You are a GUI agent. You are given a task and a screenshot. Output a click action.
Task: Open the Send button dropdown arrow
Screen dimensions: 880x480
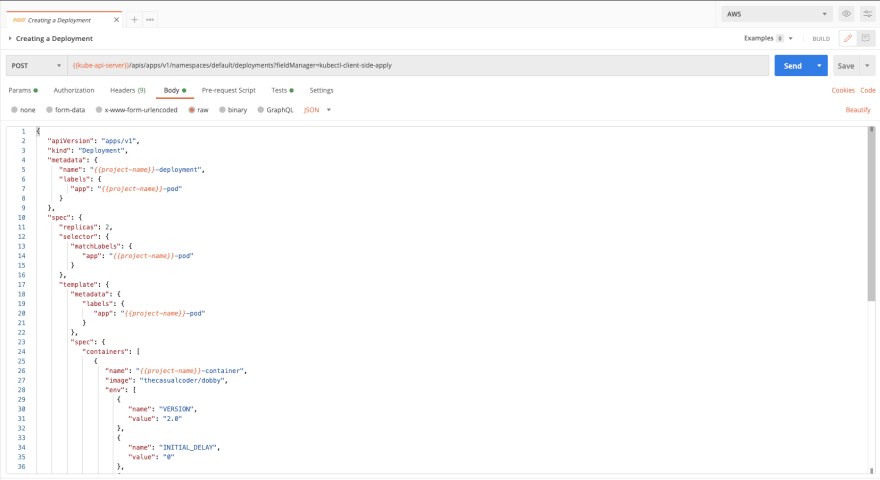[x=819, y=66]
